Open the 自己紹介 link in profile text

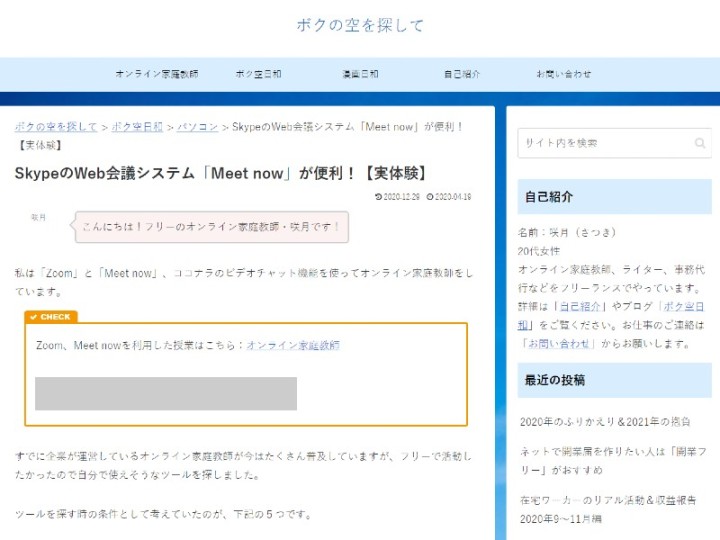(580, 306)
